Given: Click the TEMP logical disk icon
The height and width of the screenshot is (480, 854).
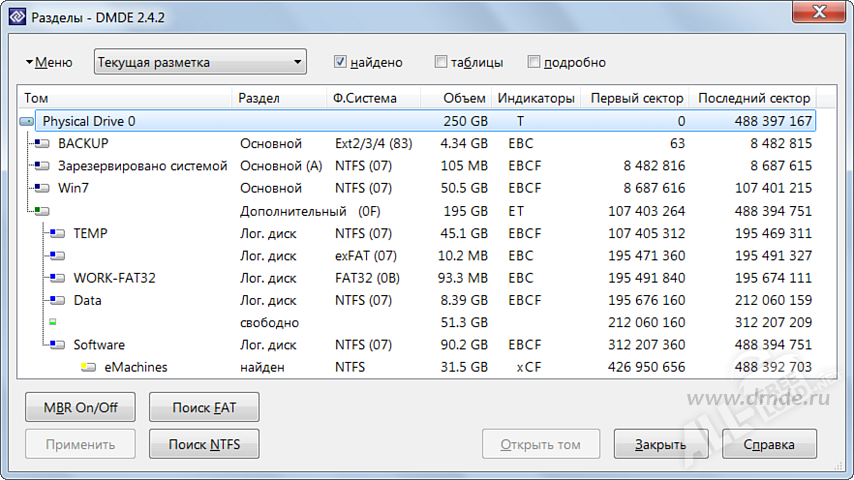Looking at the screenshot, I should pyautogui.click(x=57, y=233).
